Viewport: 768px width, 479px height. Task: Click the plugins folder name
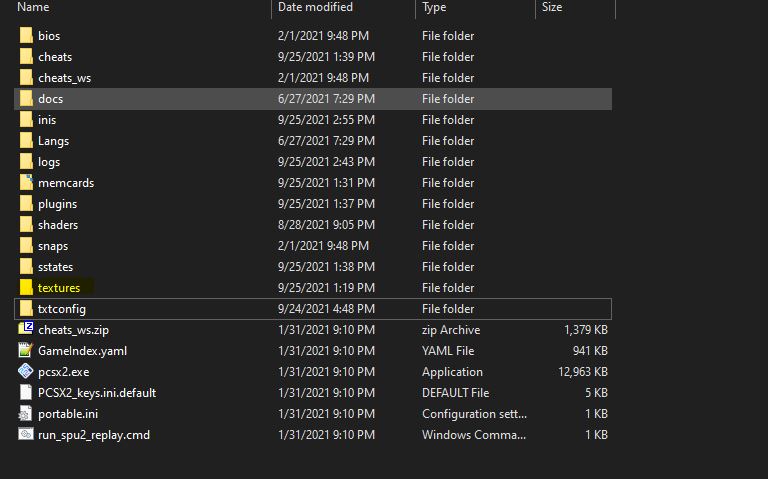(x=57, y=204)
